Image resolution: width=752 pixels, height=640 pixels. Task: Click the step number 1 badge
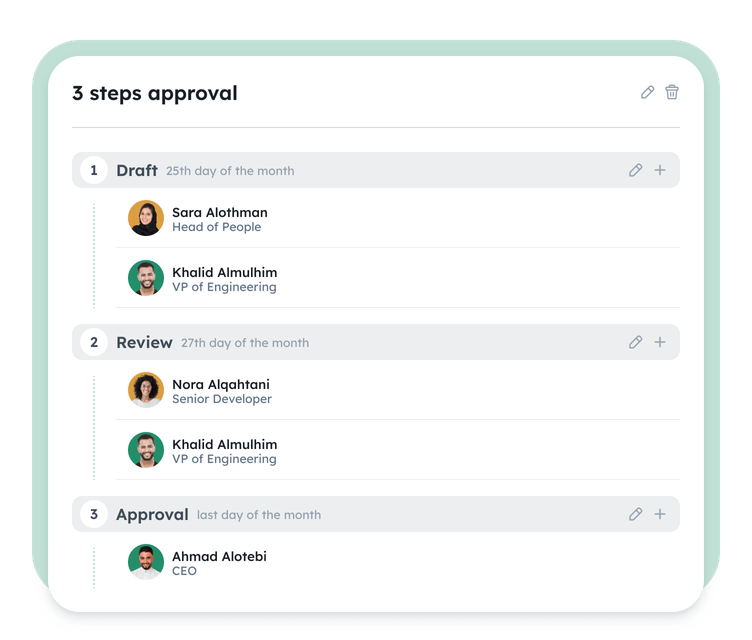click(x=94, y=171)
